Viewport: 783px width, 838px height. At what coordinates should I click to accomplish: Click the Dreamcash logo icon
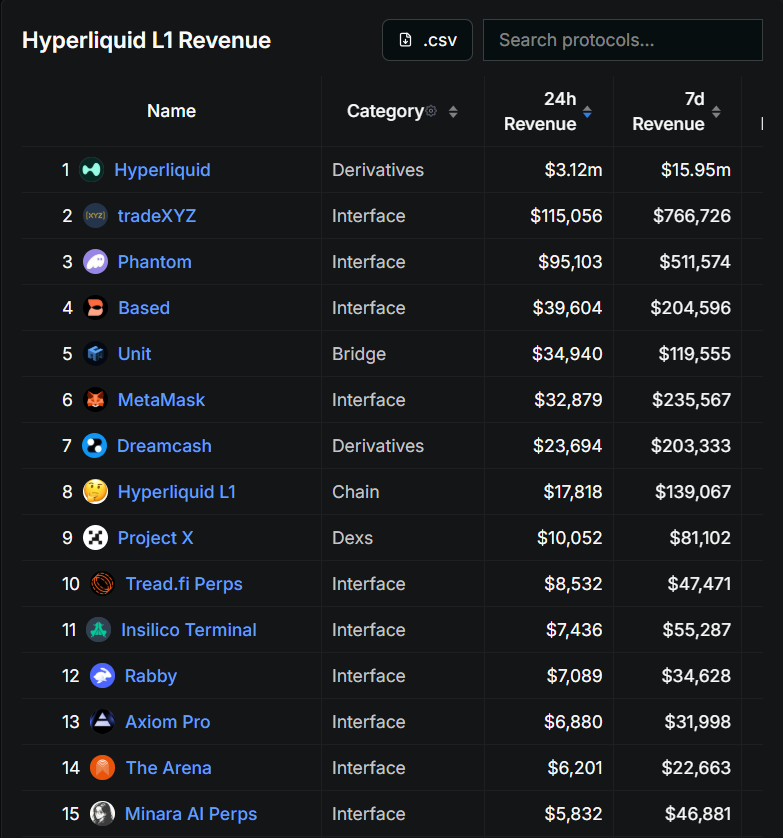[94, 446]
